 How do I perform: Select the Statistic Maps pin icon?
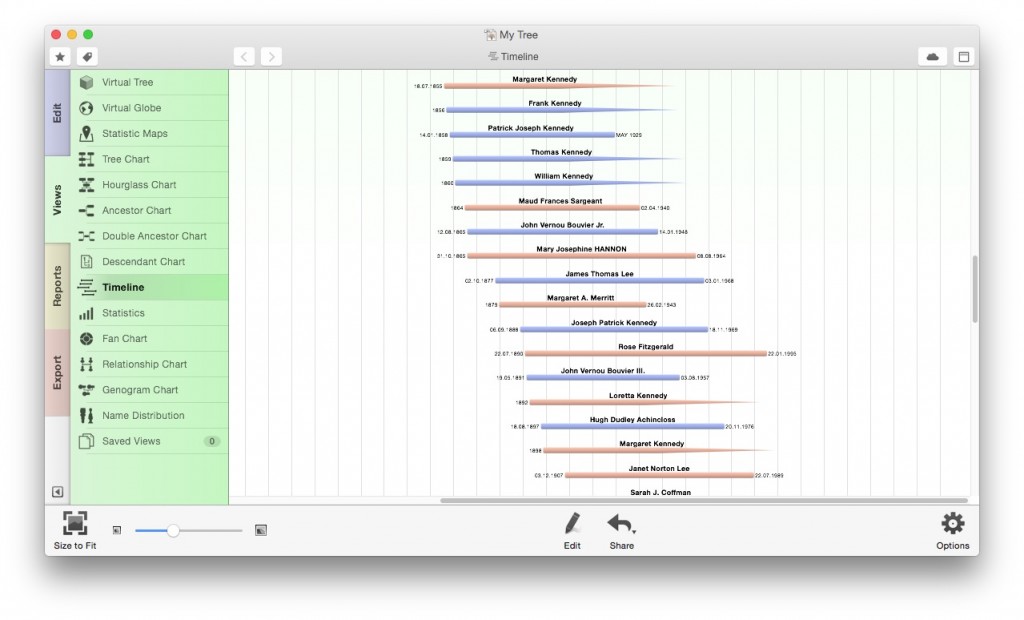(x=86, y=133)
